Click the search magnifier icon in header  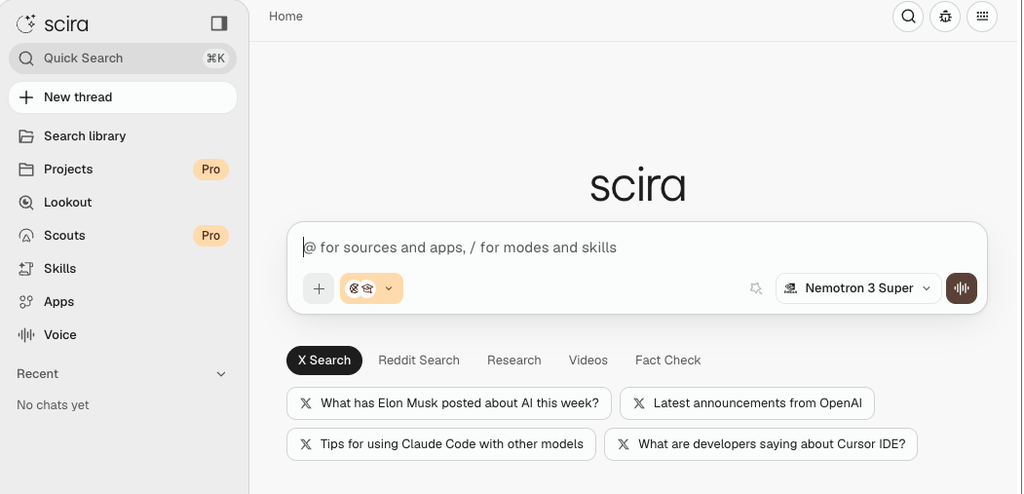[908, 16]
